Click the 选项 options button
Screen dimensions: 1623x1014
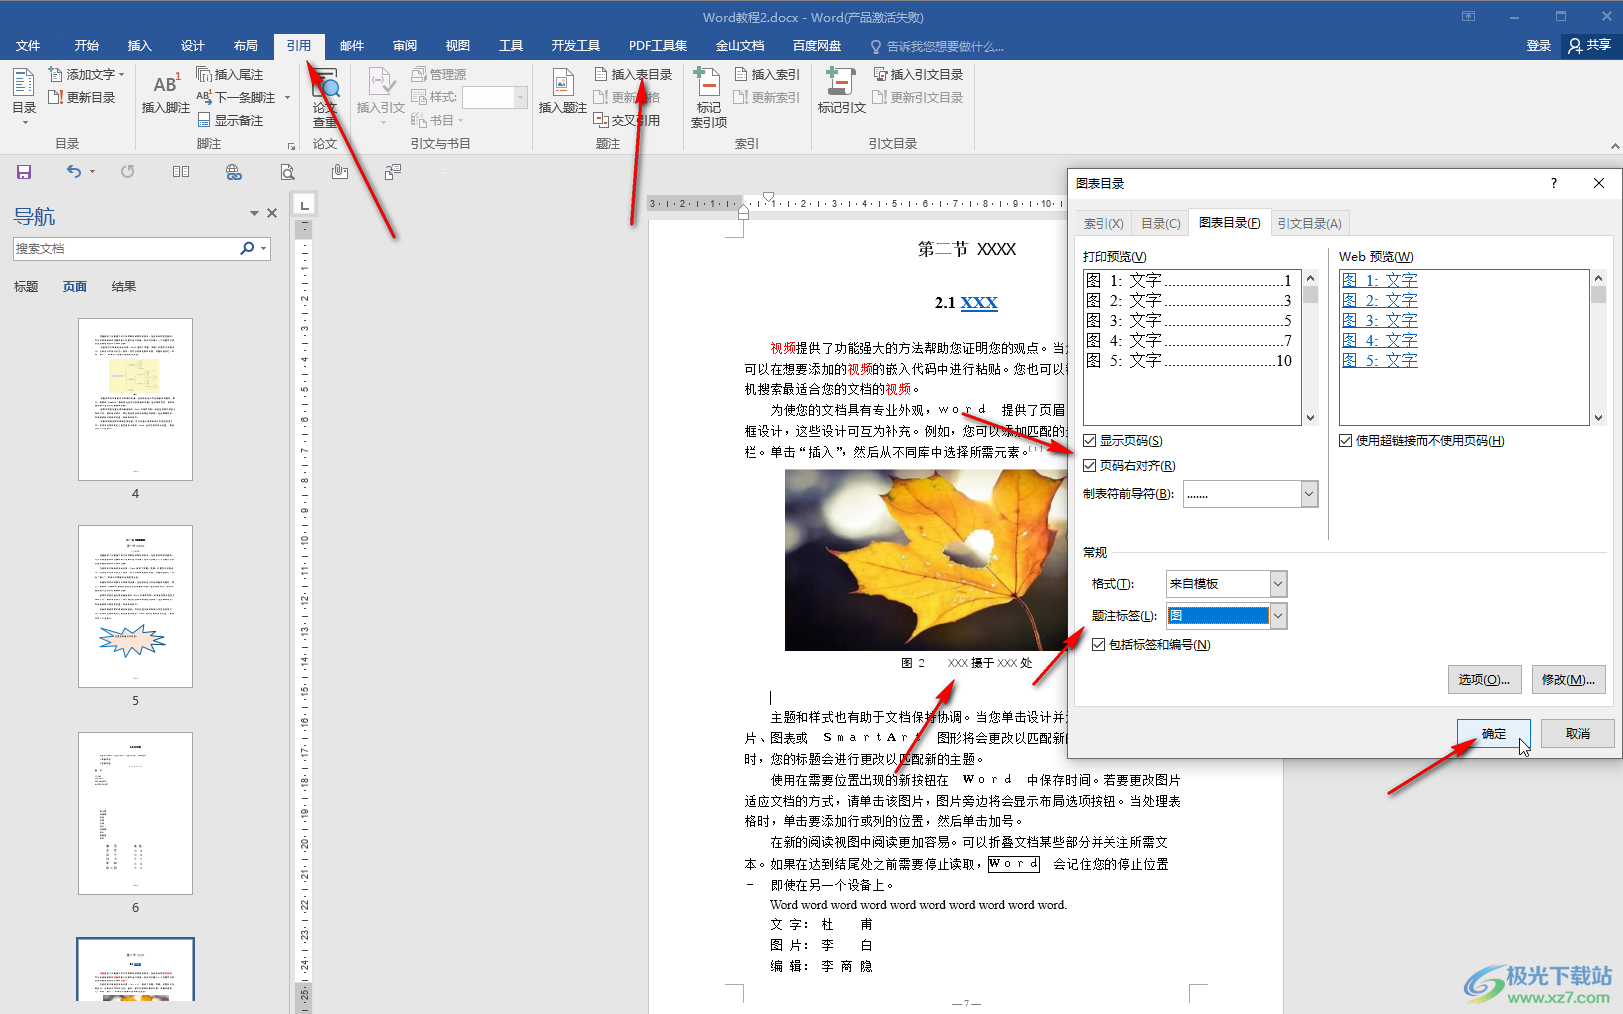click(x=1484, y=680)
